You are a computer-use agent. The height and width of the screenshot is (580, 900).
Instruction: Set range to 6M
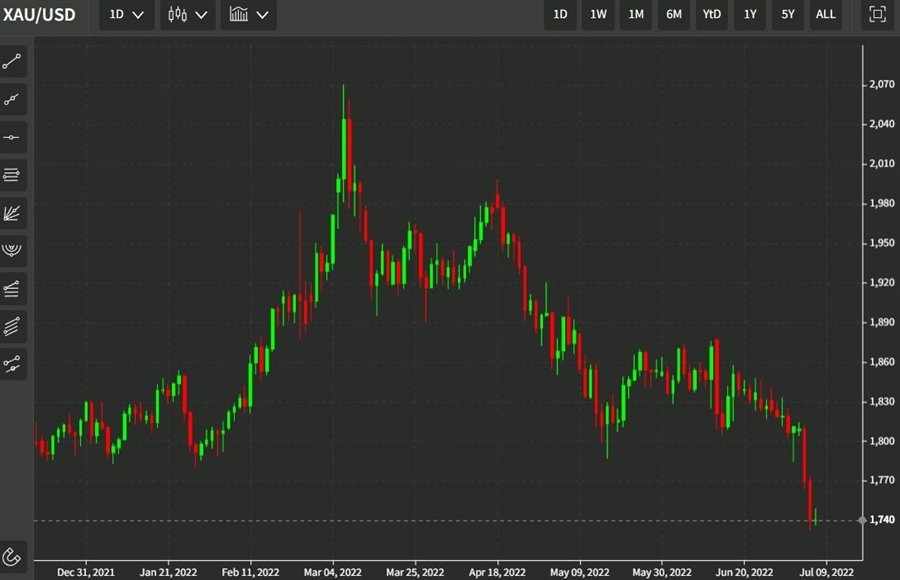tap(674, 14)
